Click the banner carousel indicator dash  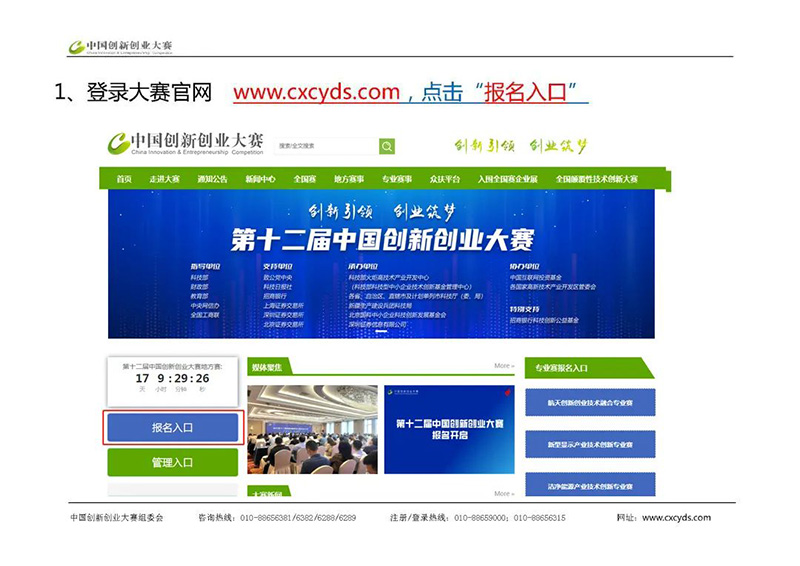point(381,331)
